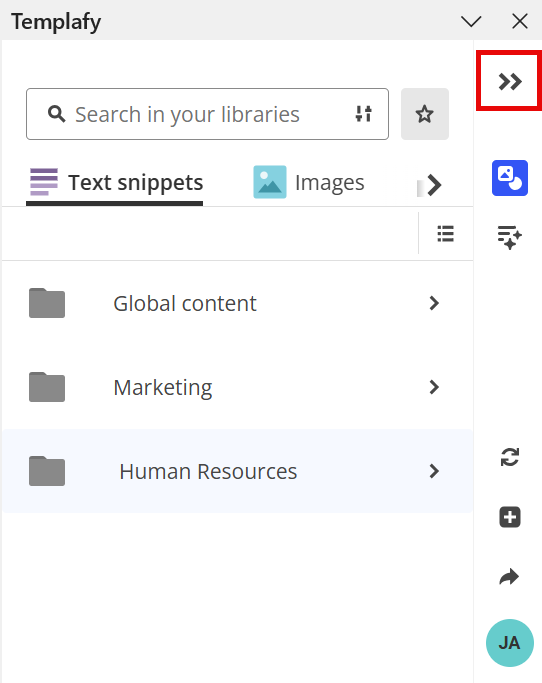Open Templafy pane dropdown arrow

(x=471, y=21)
